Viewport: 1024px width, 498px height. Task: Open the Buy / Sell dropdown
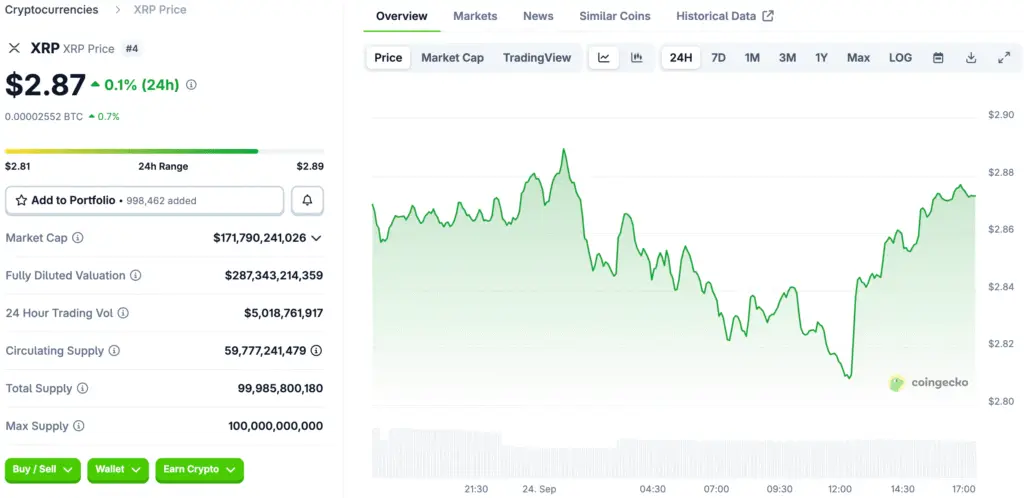(x=42, y=470)
